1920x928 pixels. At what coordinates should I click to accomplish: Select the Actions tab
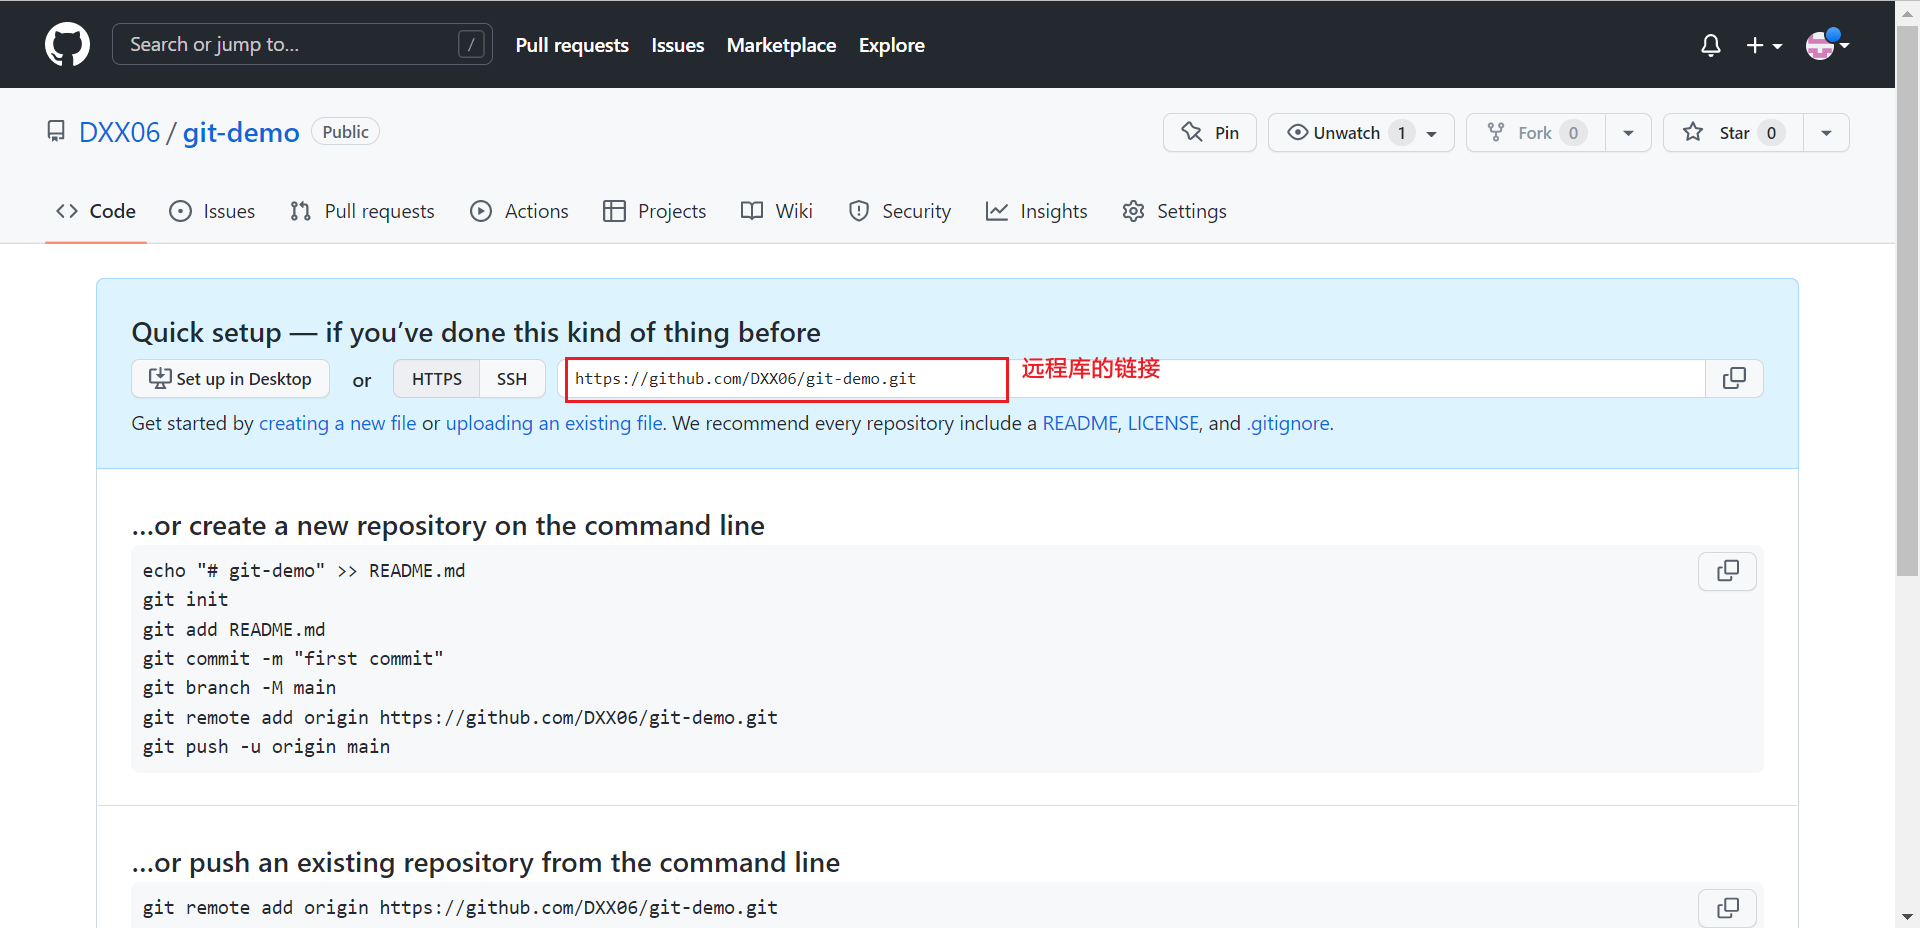tap(519, 211)
